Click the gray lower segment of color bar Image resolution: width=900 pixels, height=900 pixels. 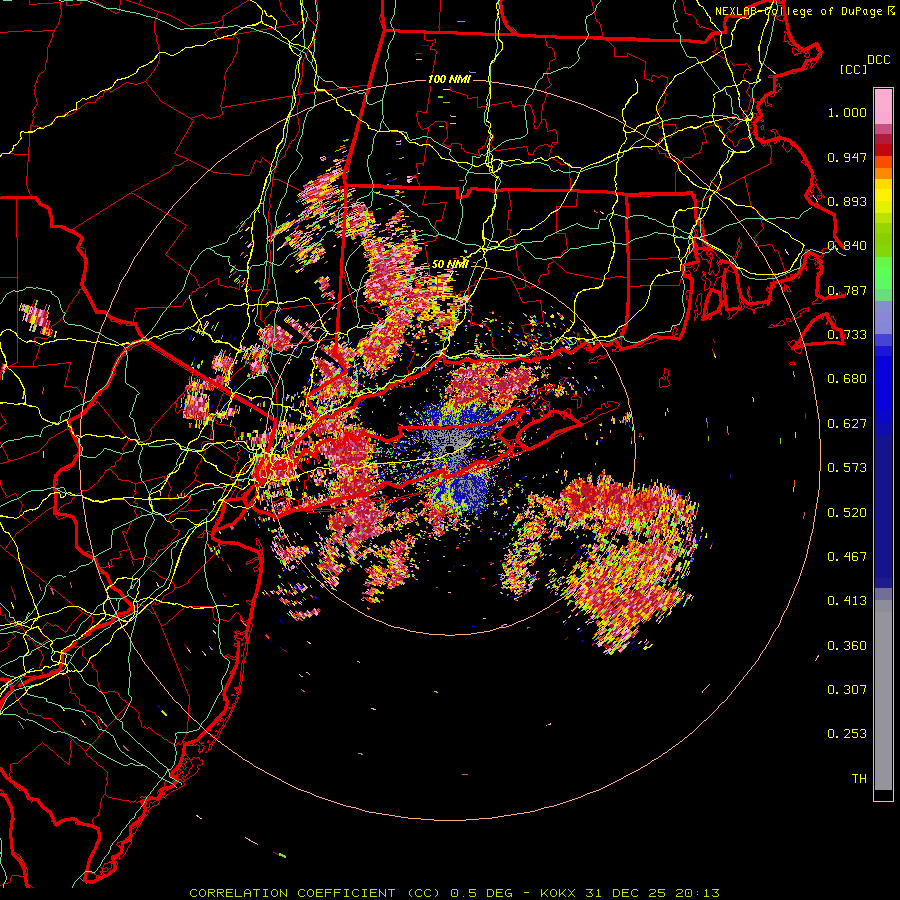(x=883, y=695)
